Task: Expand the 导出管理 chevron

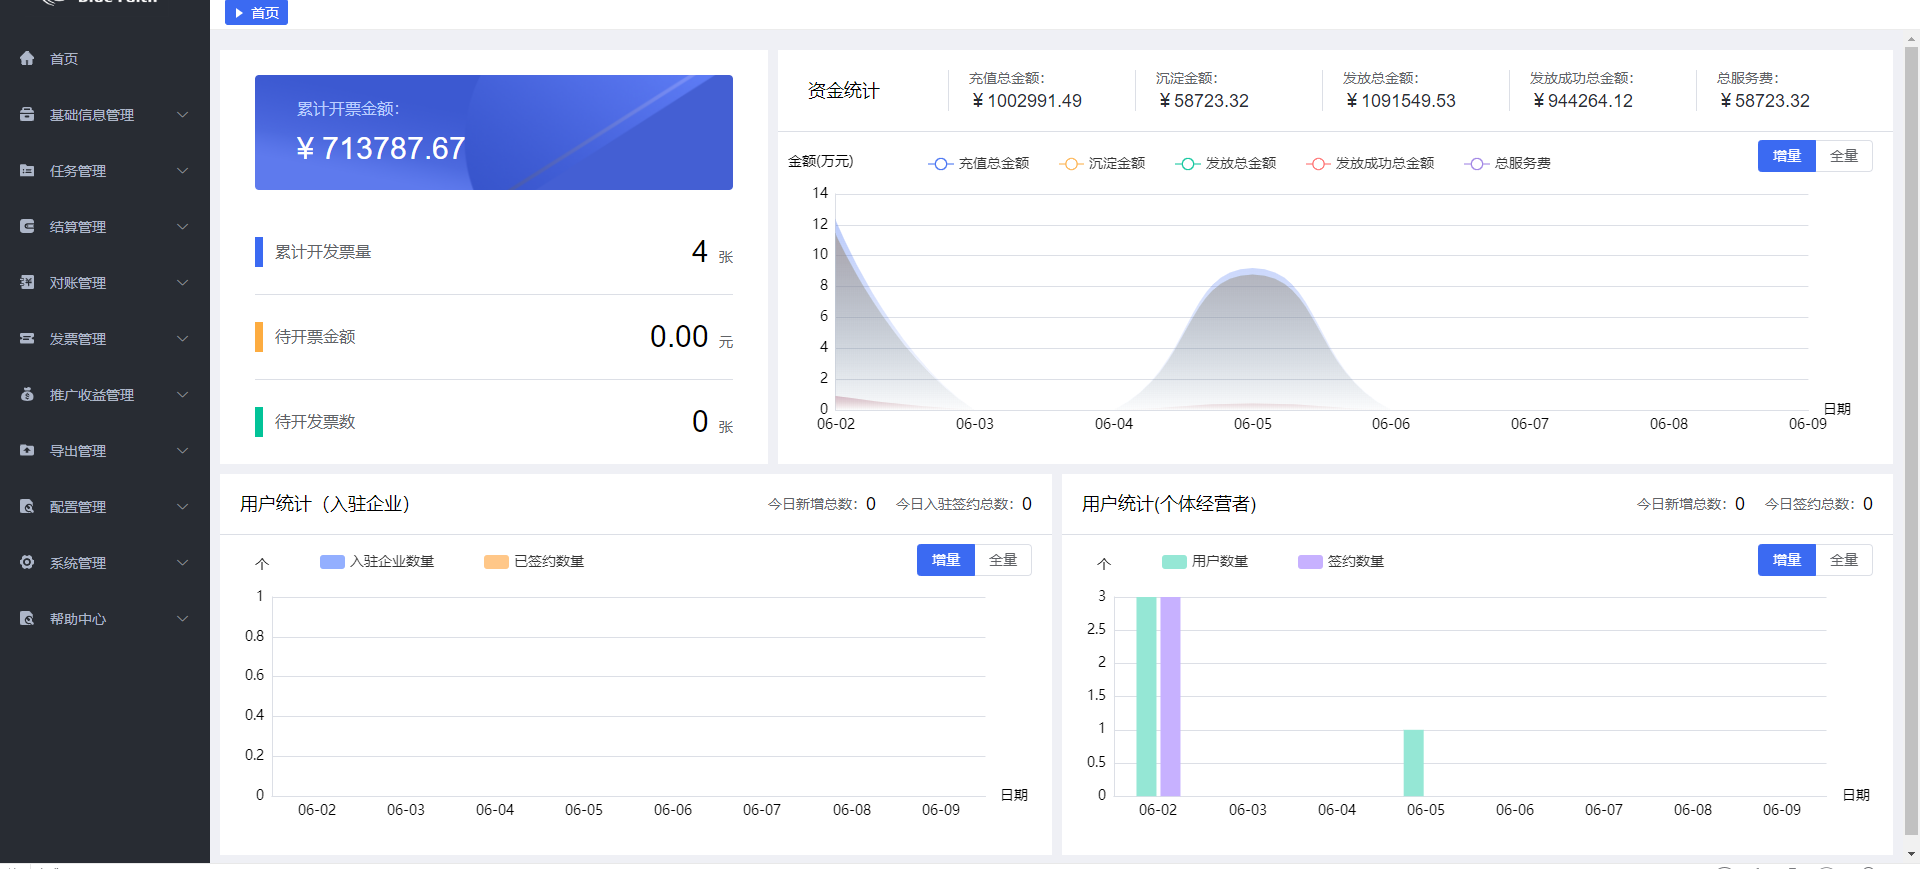Action: coord(183,450)
